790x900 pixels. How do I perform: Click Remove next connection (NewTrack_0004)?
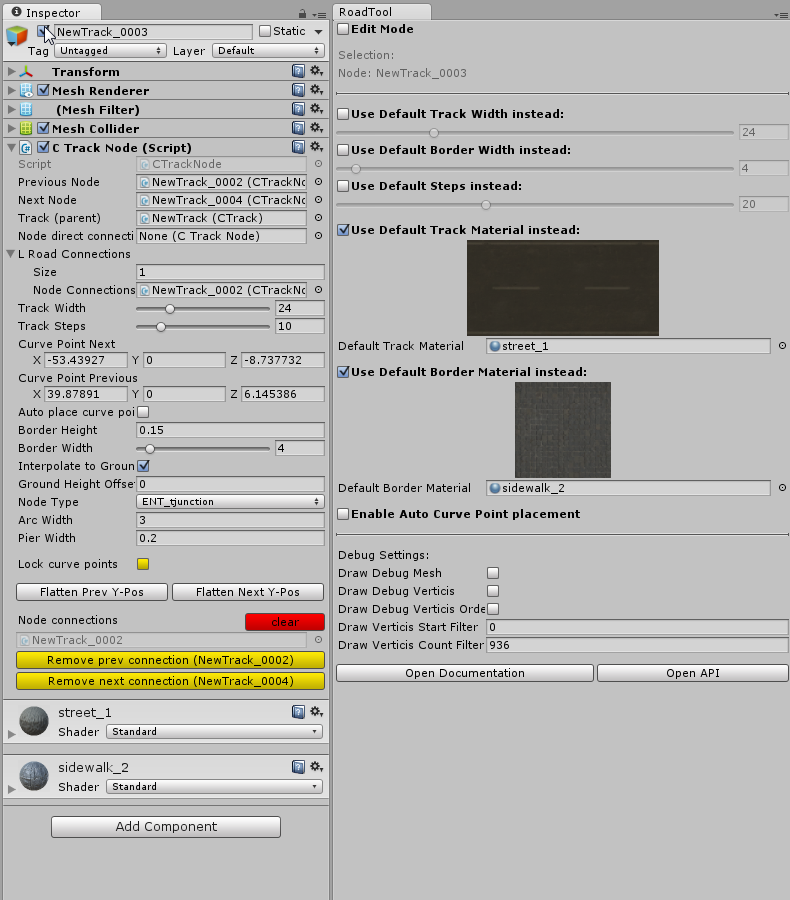click(171, 681)
